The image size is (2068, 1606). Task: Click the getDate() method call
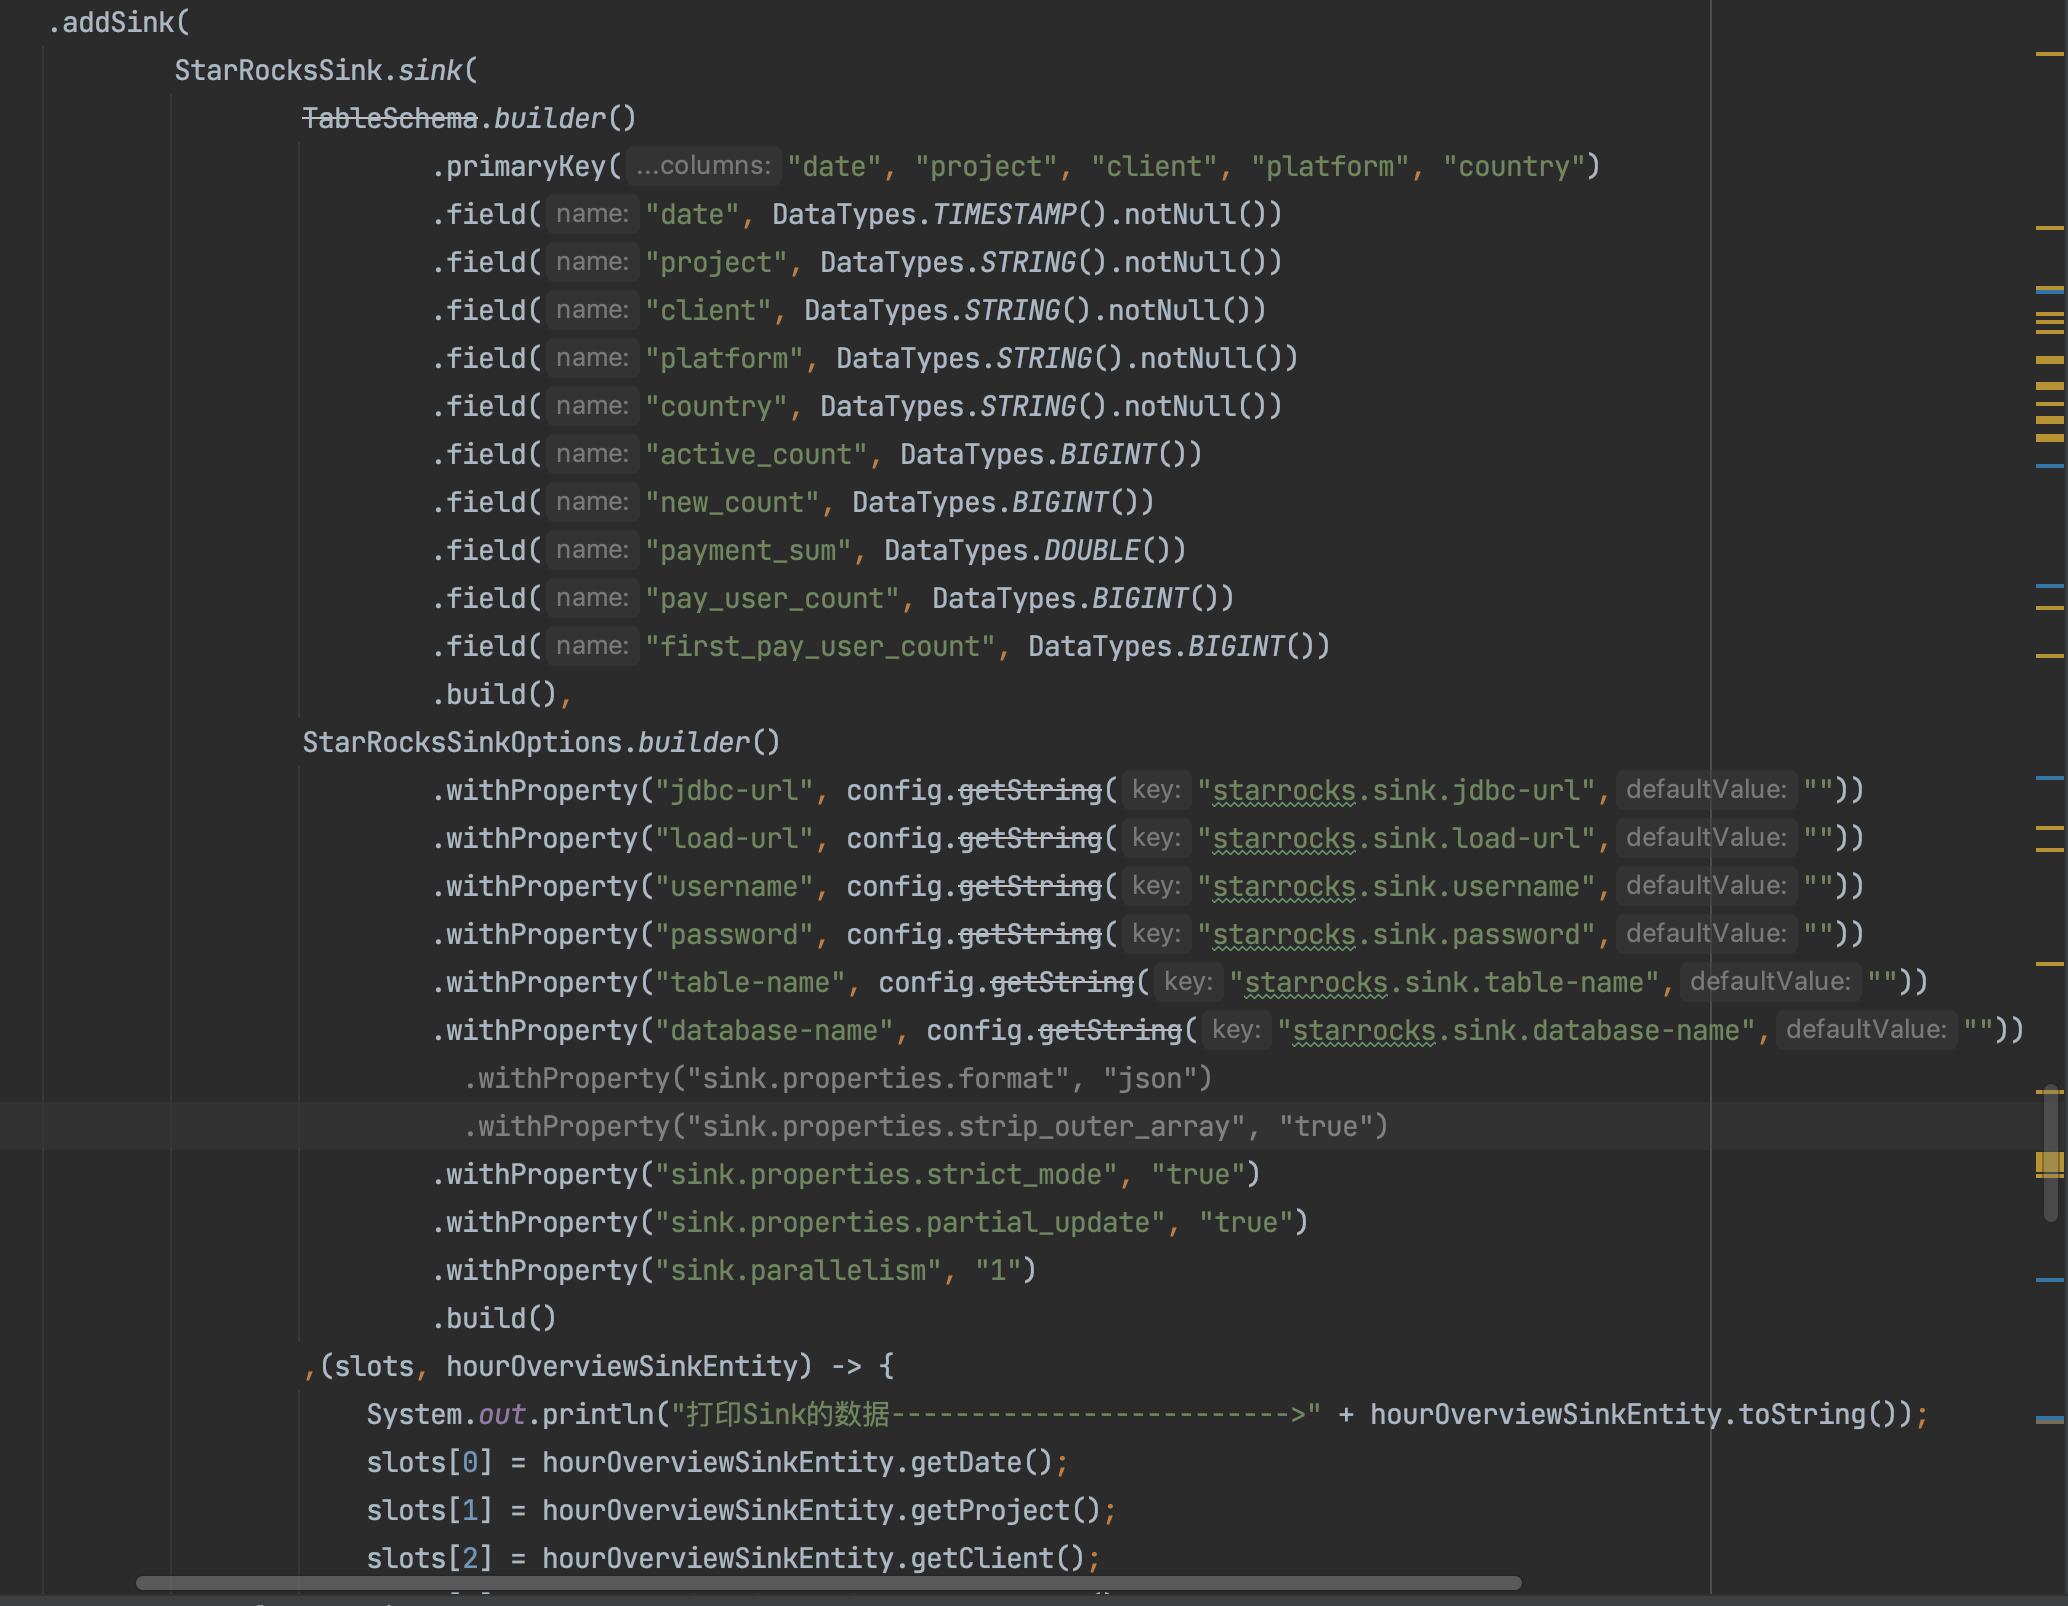click(981, 1462)
